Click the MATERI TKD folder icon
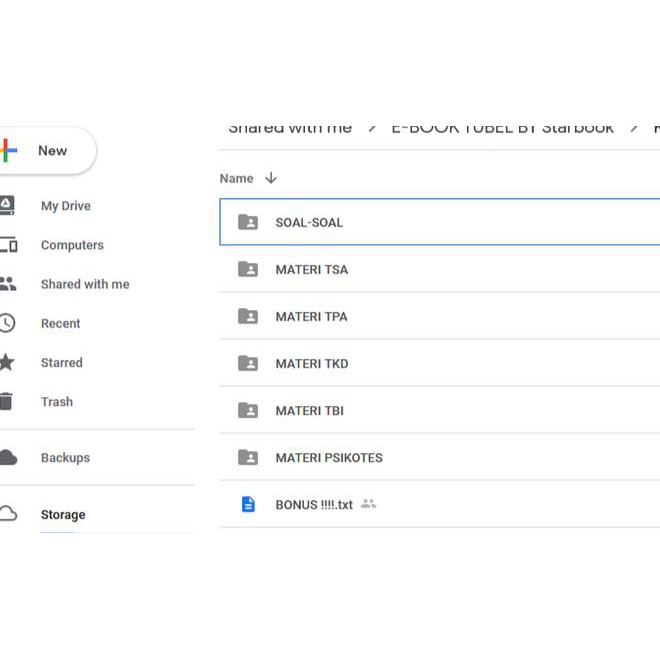This screenshot has height=660, width=660. tap(248, 363)
